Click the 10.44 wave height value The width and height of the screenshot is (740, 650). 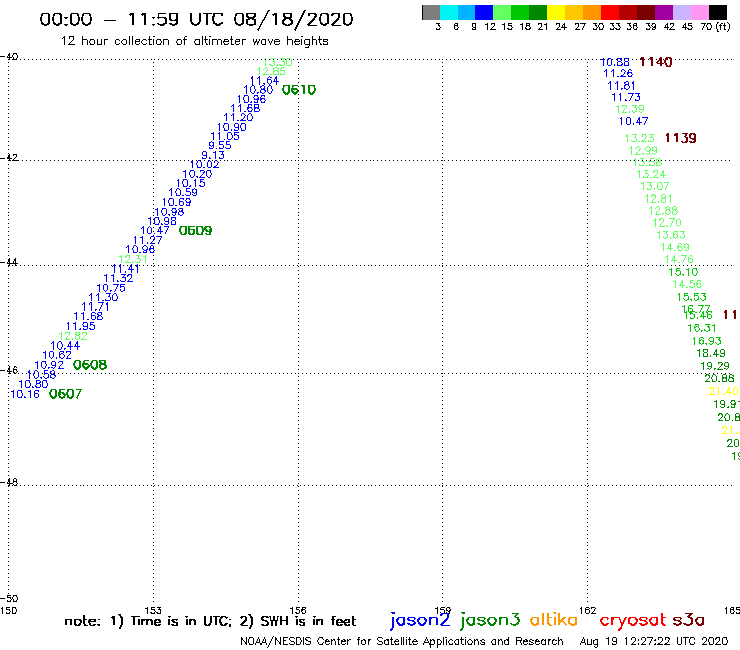(65, 346)
